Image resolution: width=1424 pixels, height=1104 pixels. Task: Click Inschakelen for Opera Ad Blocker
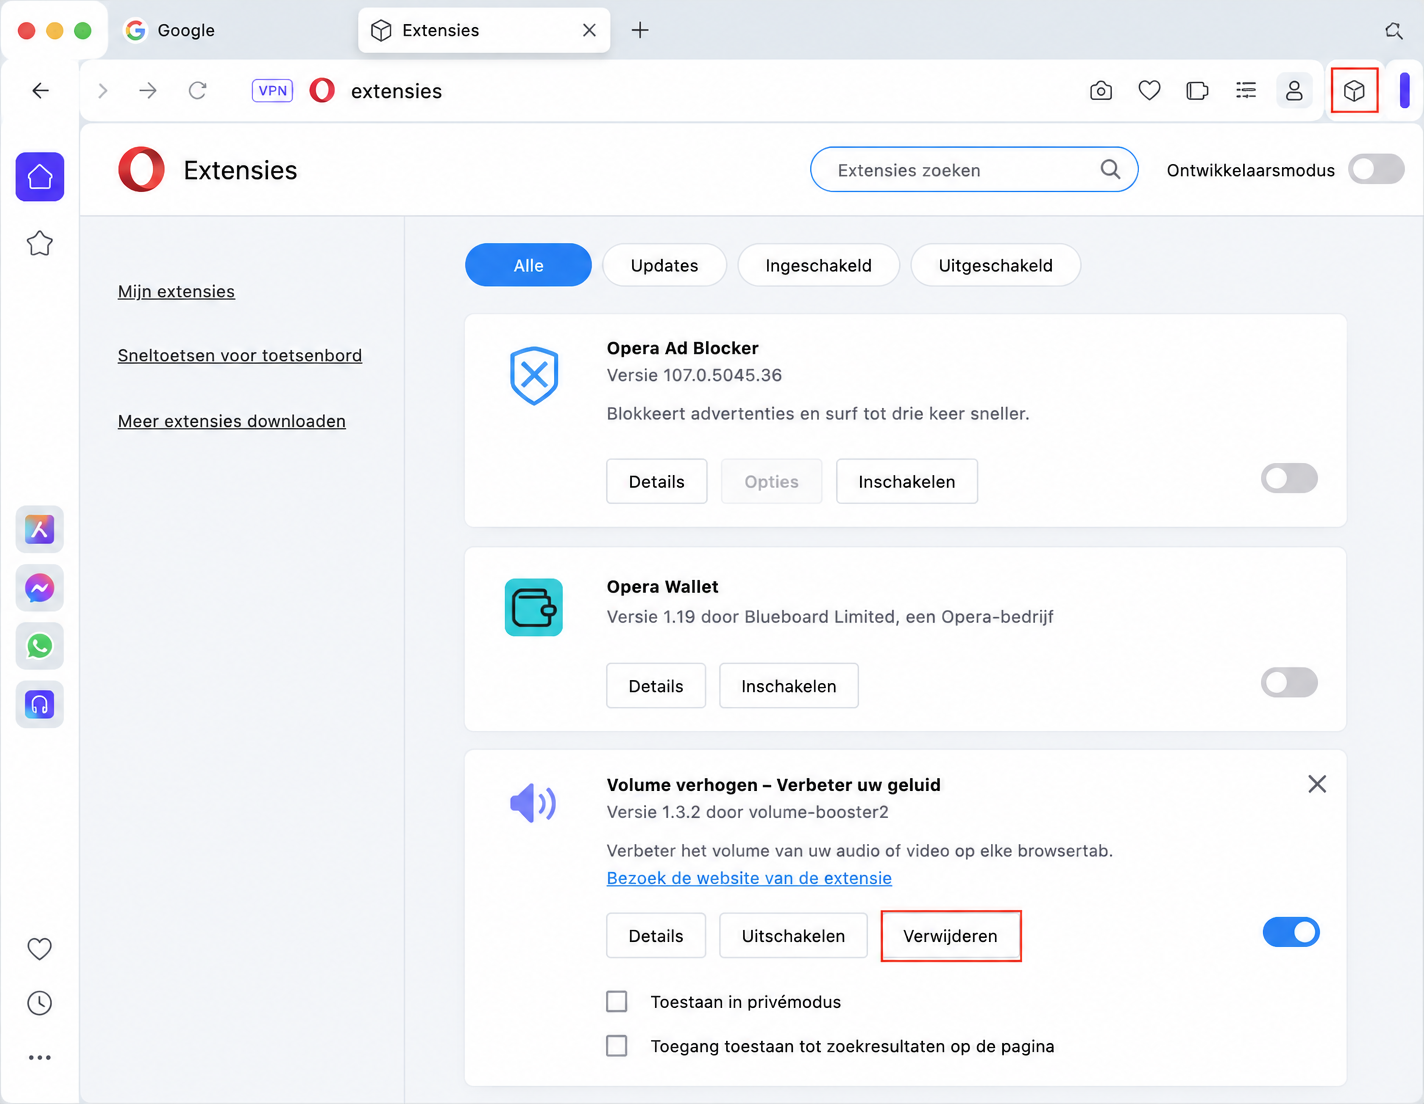(907, 481)
